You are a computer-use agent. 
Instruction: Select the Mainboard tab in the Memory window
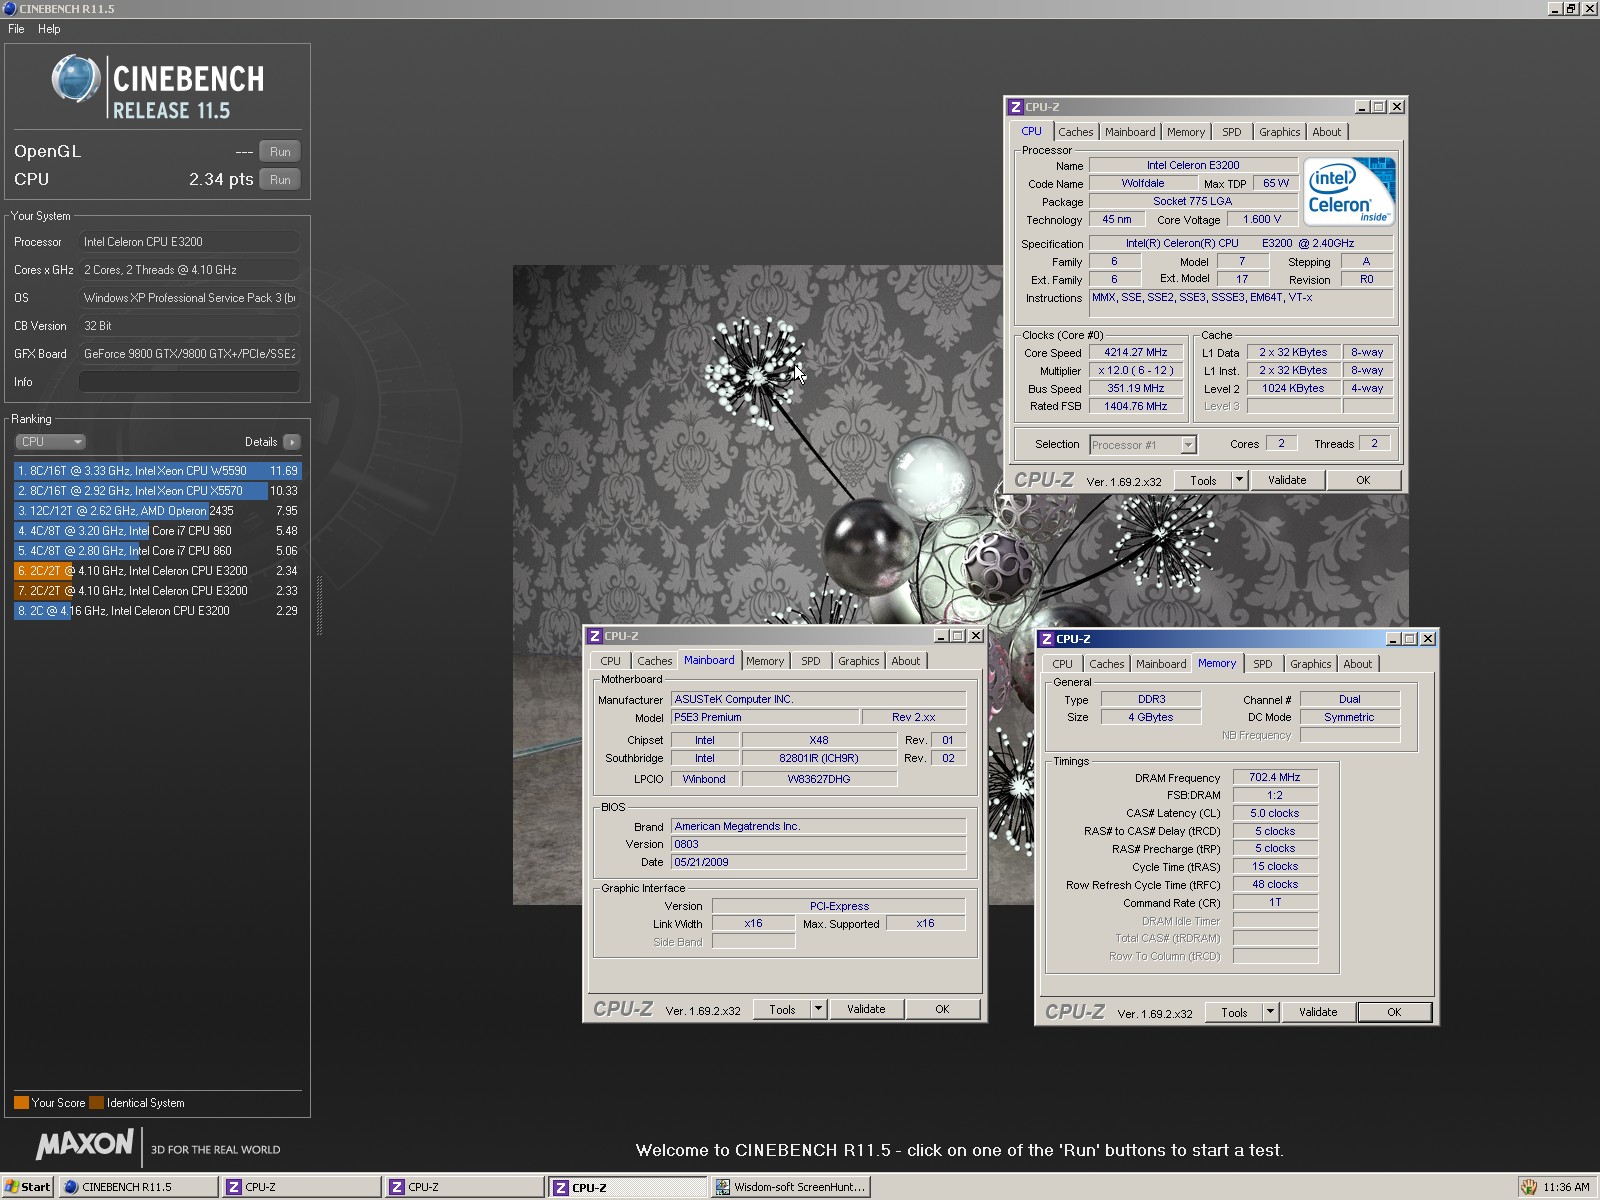(x=1161, y=664)
